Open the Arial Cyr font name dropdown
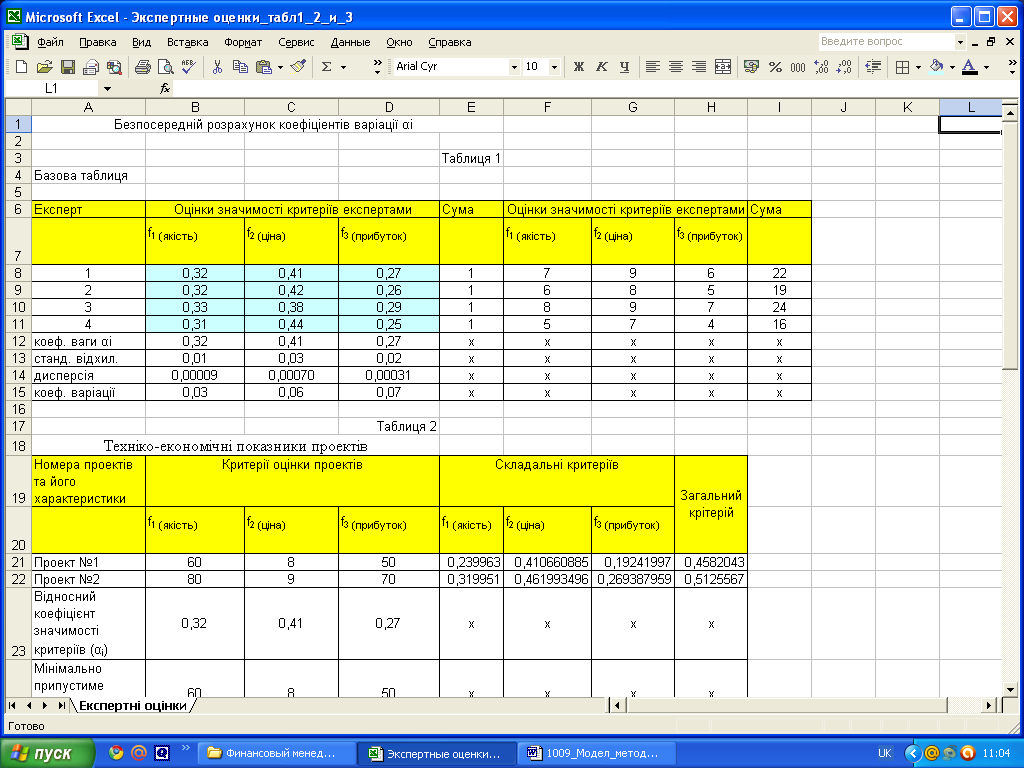The width and height of the screenshot is (1024, 768). tap(514, 67)
